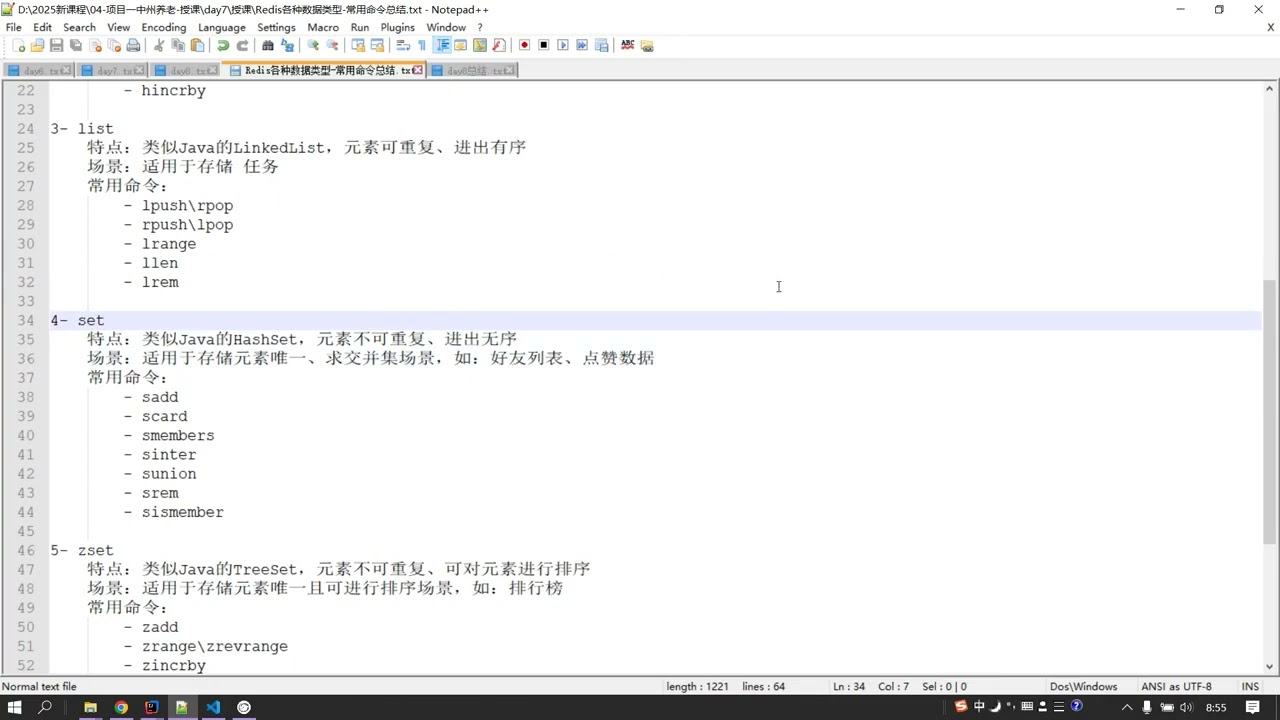Open the Edit menu

coord(42,27)
